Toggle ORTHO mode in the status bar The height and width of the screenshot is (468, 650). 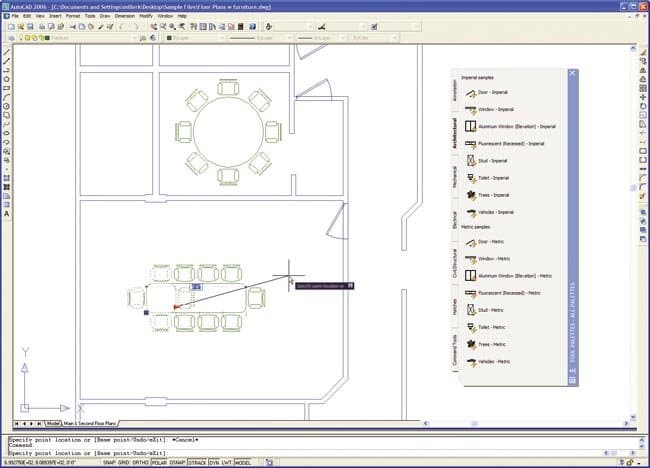(x=141, y=462)
